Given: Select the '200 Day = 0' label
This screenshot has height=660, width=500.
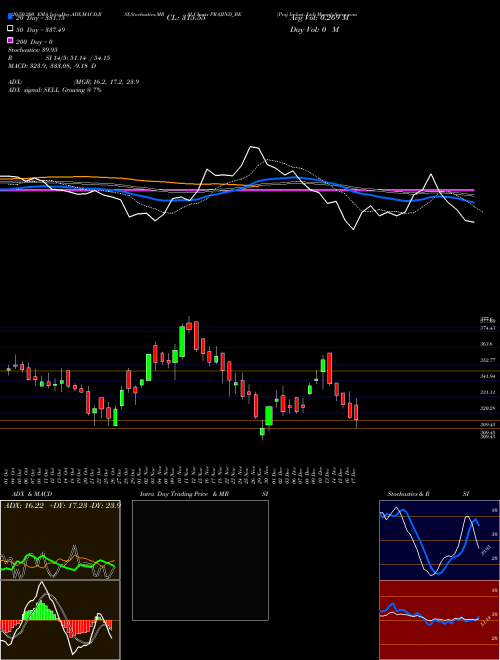Looking at the screenshot, I should point(34,42).
